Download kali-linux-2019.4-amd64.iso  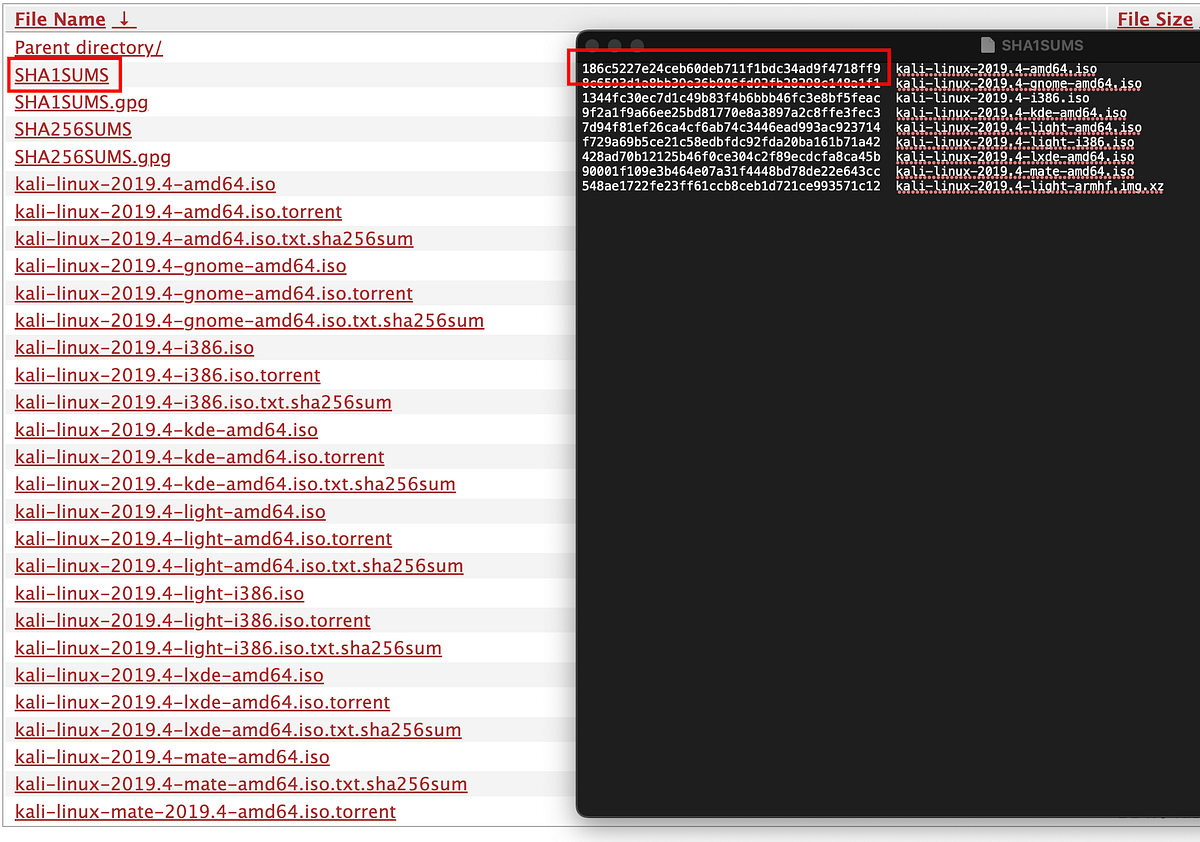(x=144, y=184)
